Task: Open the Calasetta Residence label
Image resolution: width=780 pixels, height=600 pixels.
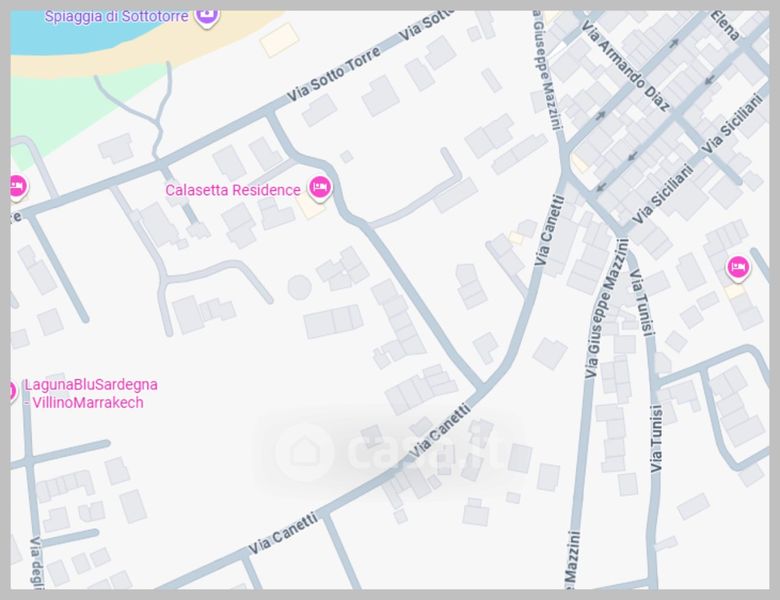Action: click(x=233, y=190)
